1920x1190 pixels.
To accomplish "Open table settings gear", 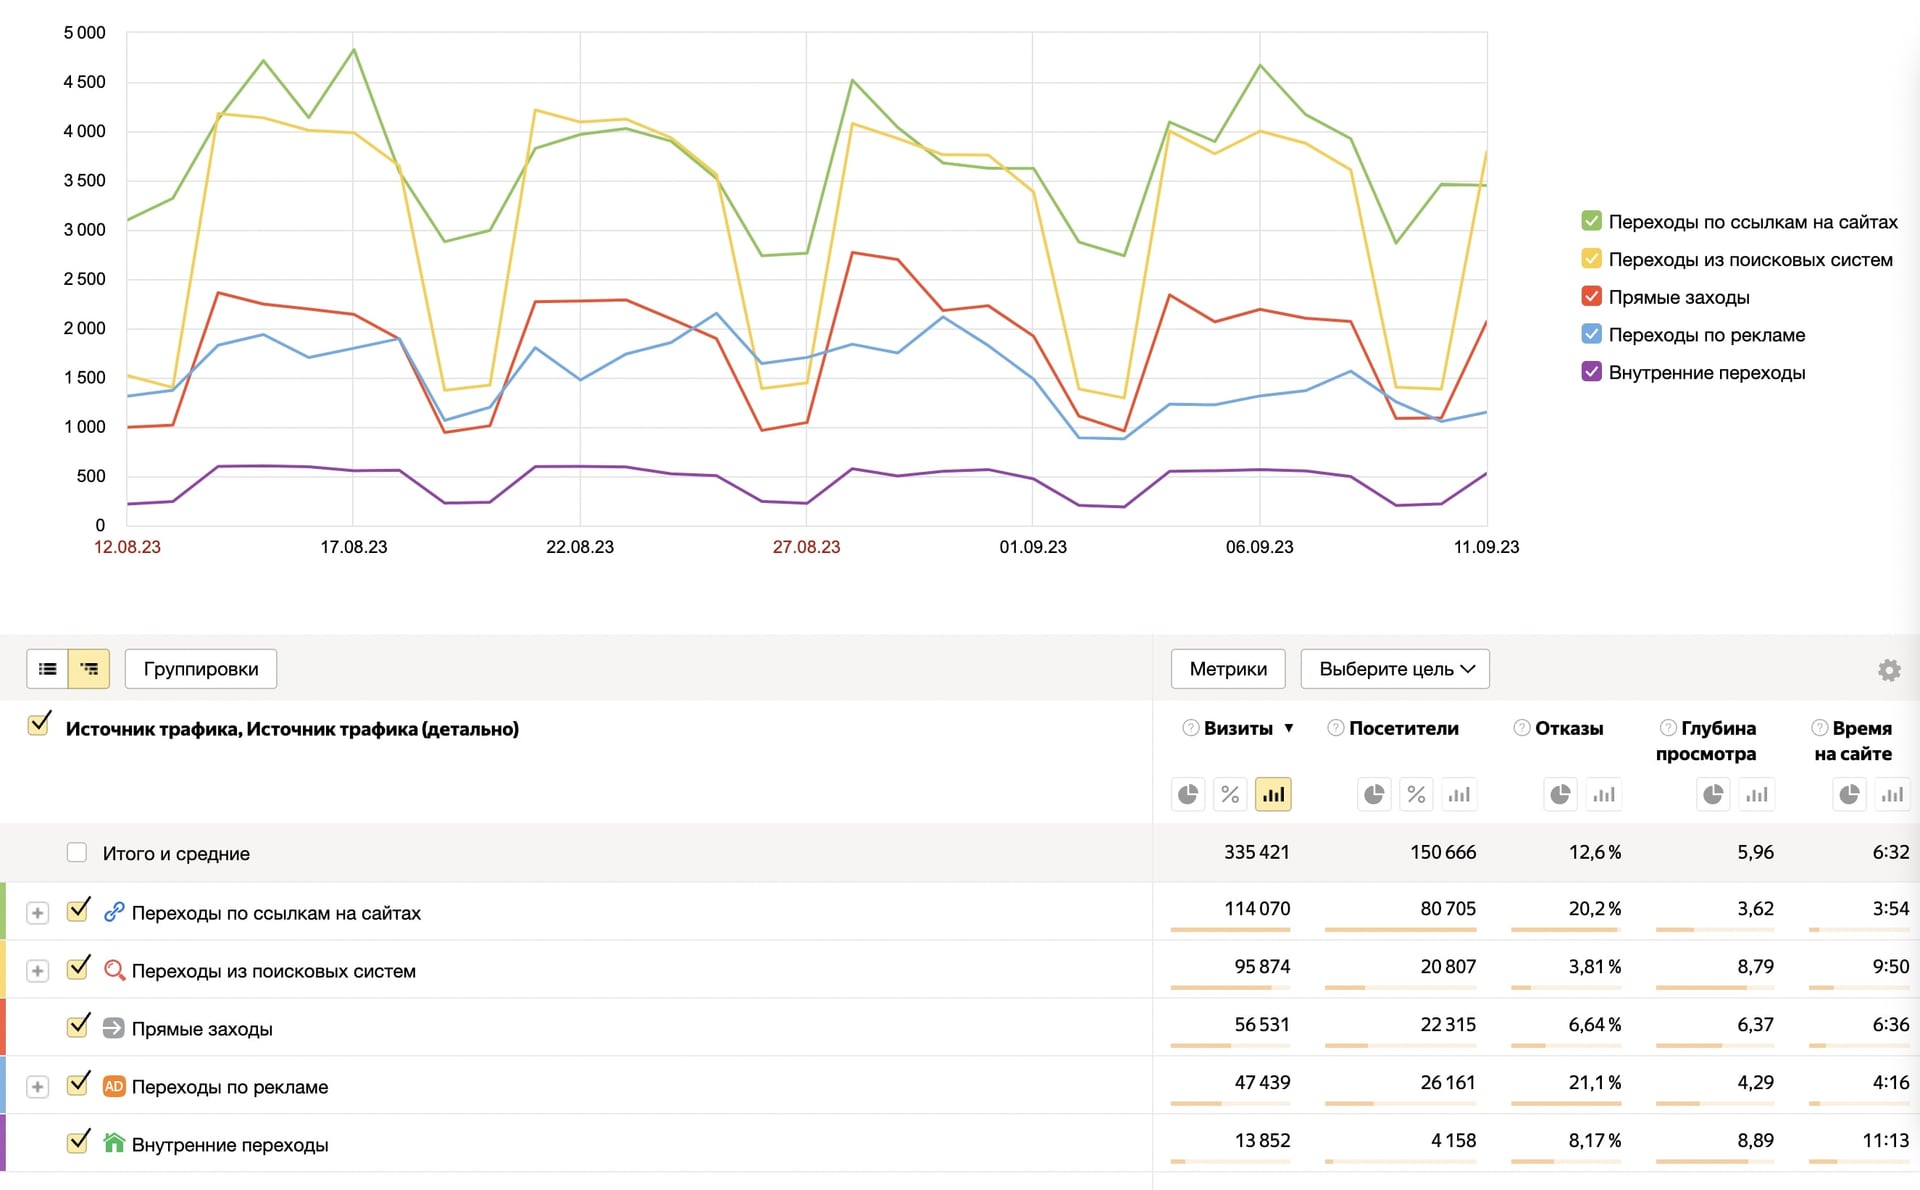I will (x=1888, y=670).
